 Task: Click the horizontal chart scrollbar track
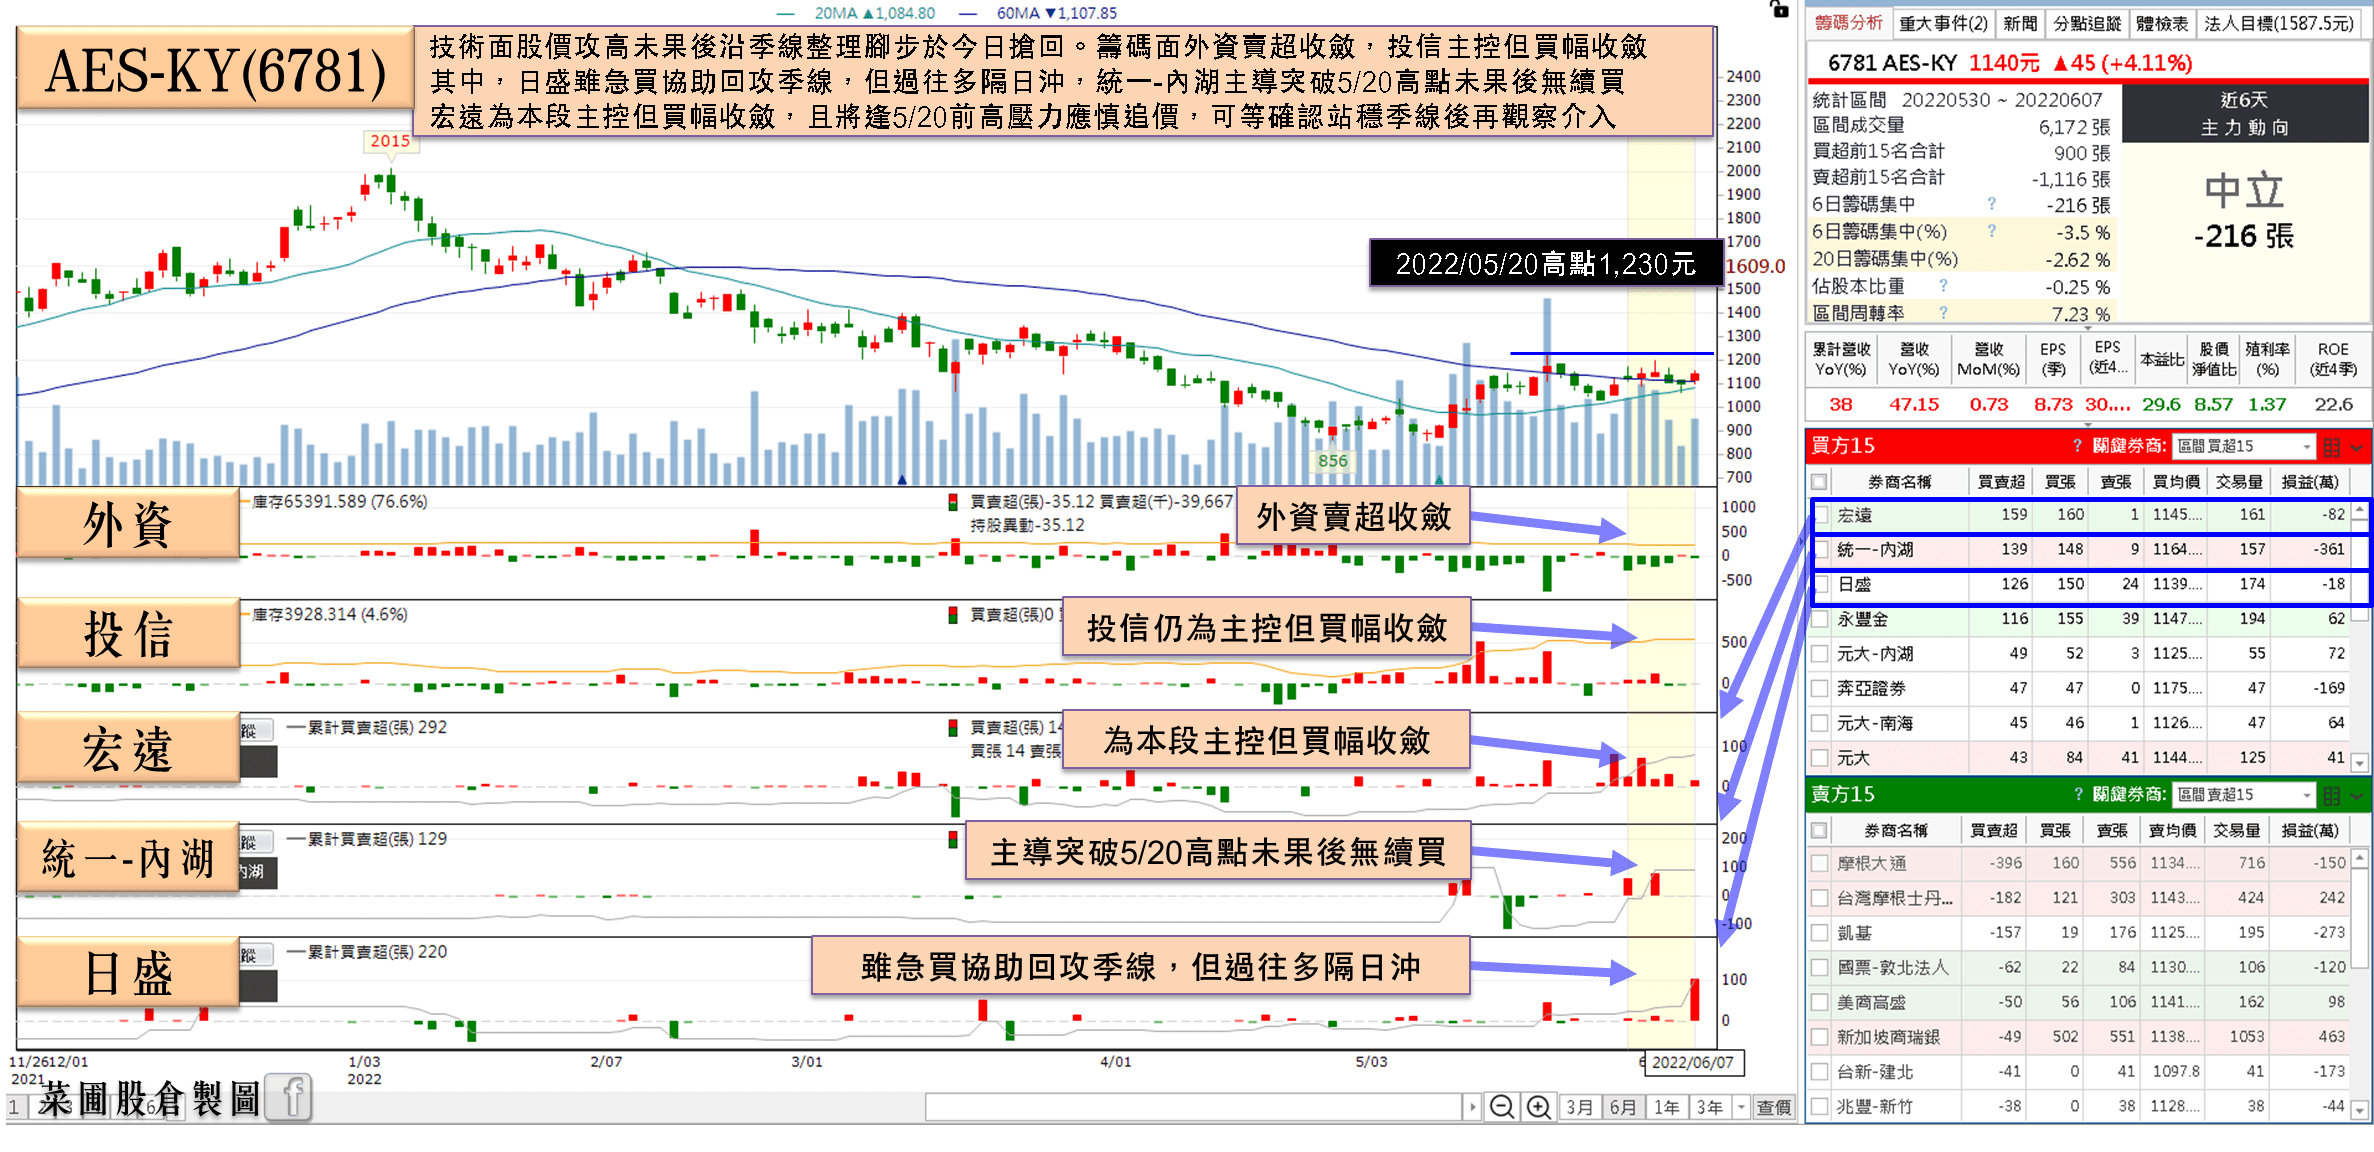point(1193,1107)
